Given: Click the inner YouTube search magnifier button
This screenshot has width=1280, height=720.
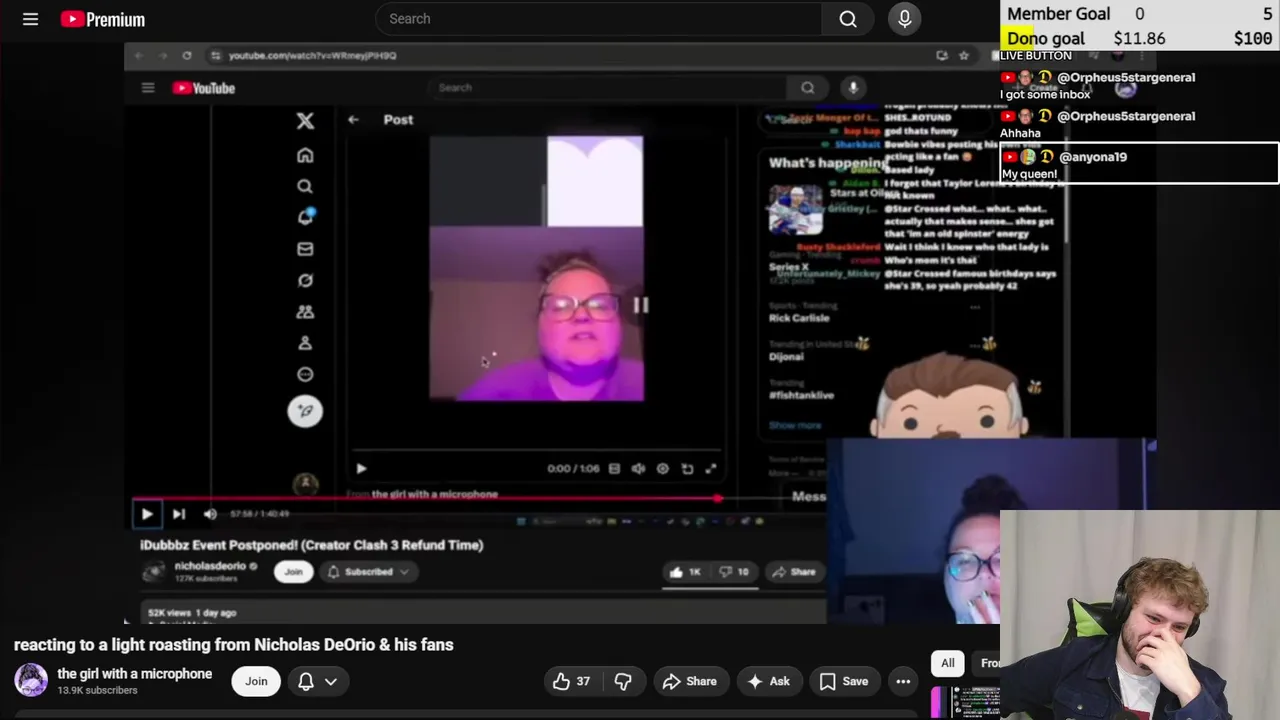Looking at the screenshot, I should pos(808,88).
